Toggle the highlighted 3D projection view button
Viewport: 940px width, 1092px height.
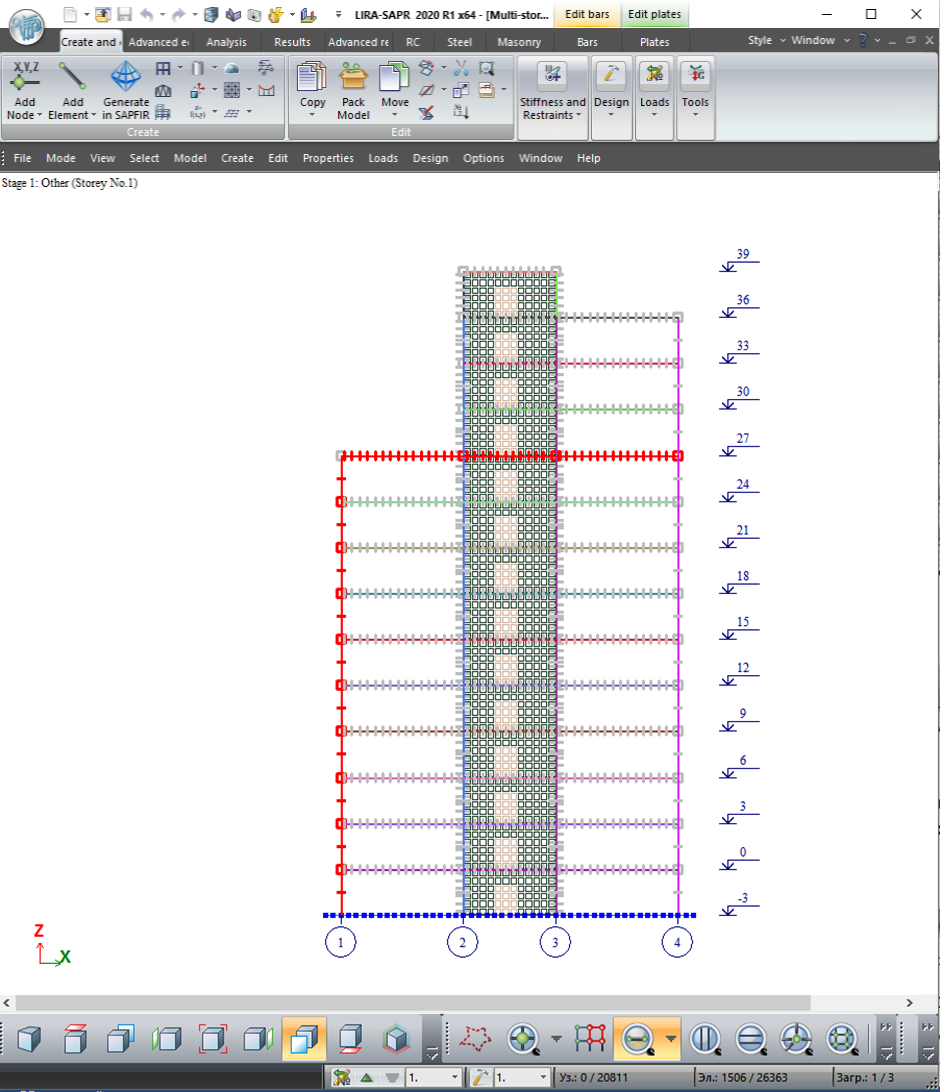point(303,1040)
